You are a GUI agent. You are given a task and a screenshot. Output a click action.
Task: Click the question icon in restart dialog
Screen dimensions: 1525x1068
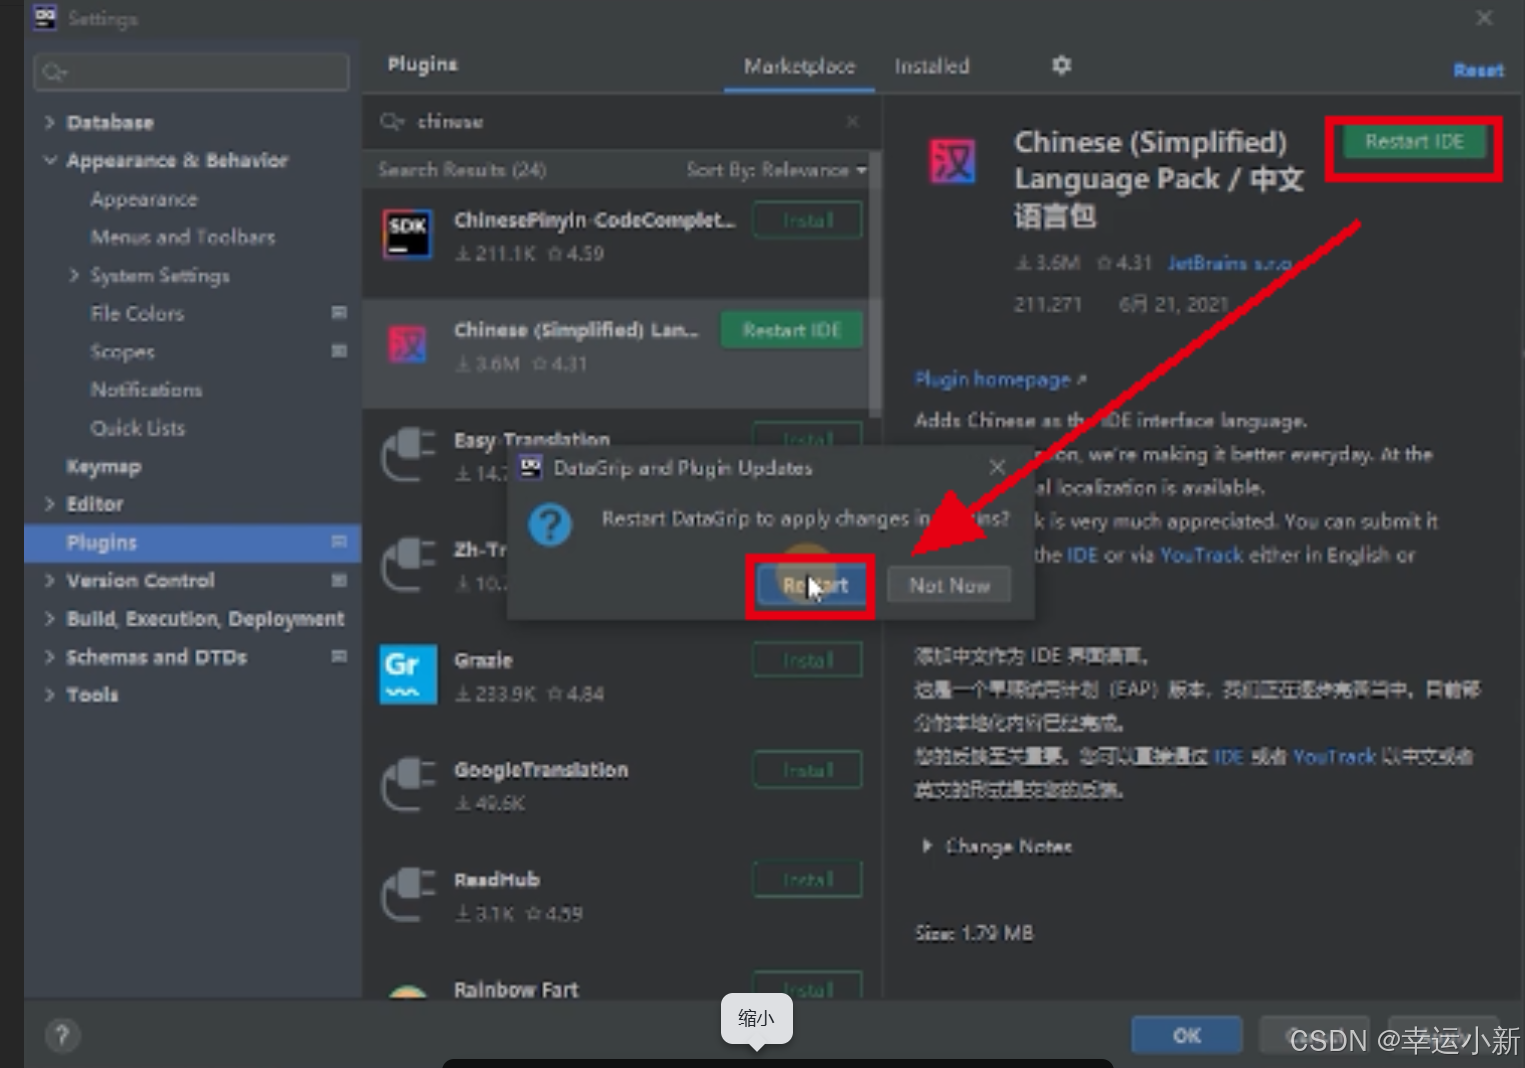[549, 525]
